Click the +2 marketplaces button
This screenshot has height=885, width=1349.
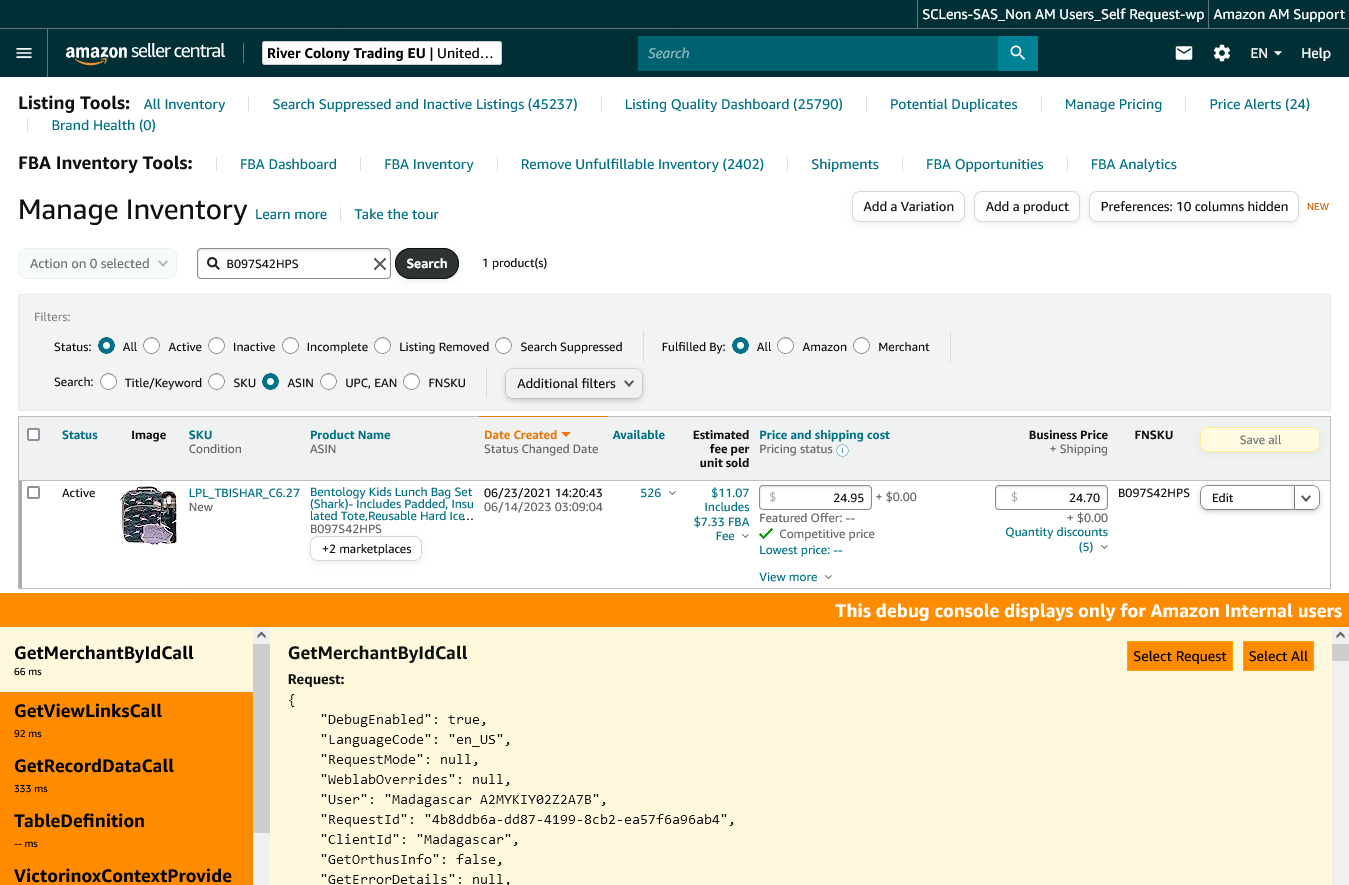pos(367,549)
